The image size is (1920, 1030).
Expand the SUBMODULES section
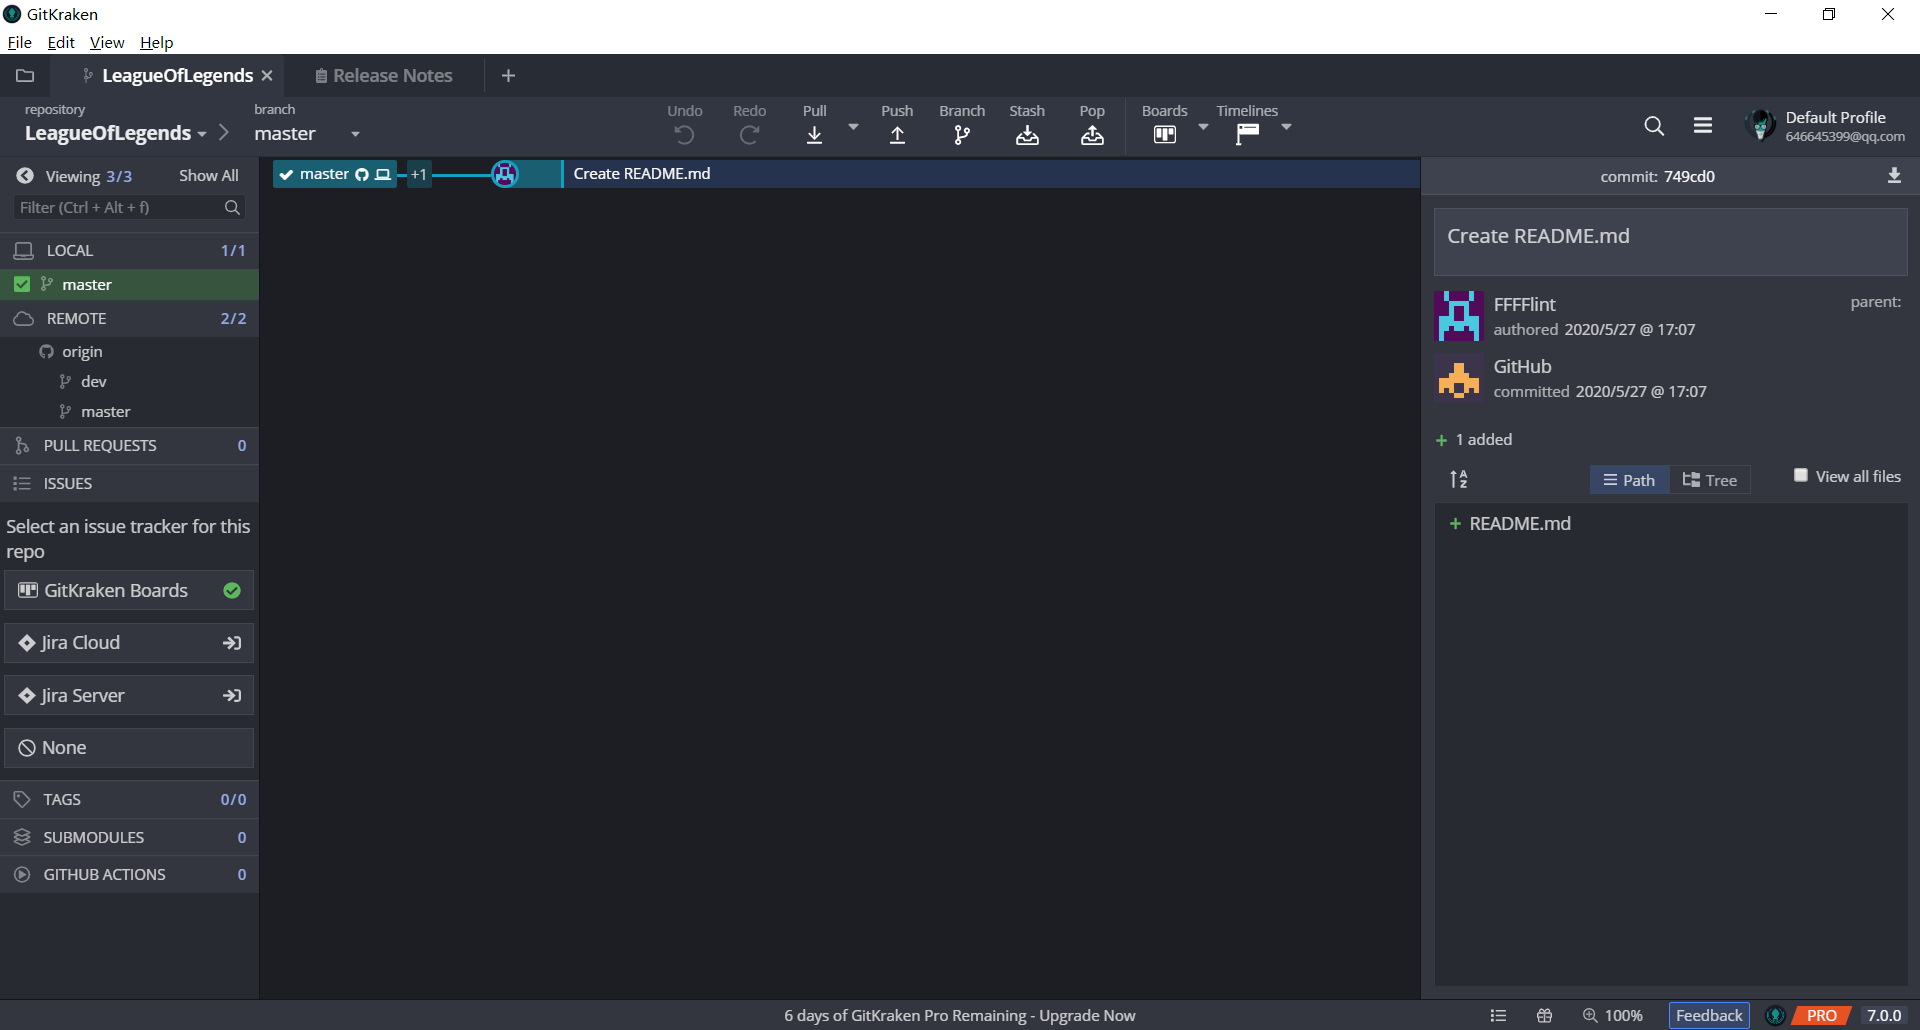[x=129, y=837]
